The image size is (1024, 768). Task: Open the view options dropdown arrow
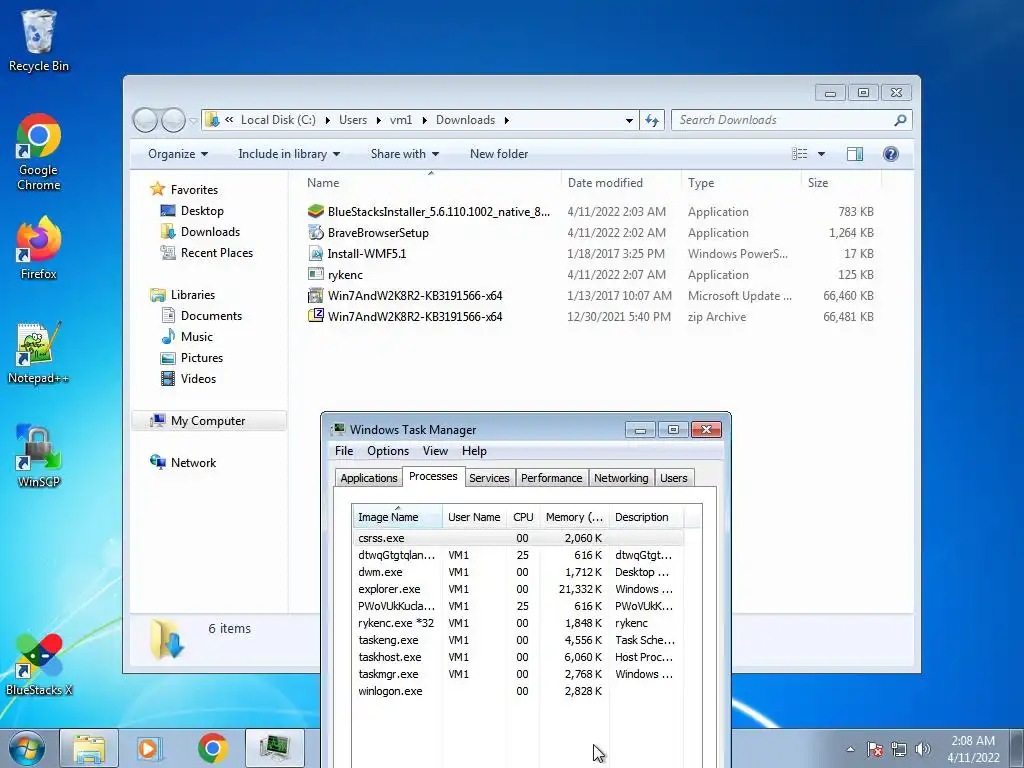click(x=822, y=154)
